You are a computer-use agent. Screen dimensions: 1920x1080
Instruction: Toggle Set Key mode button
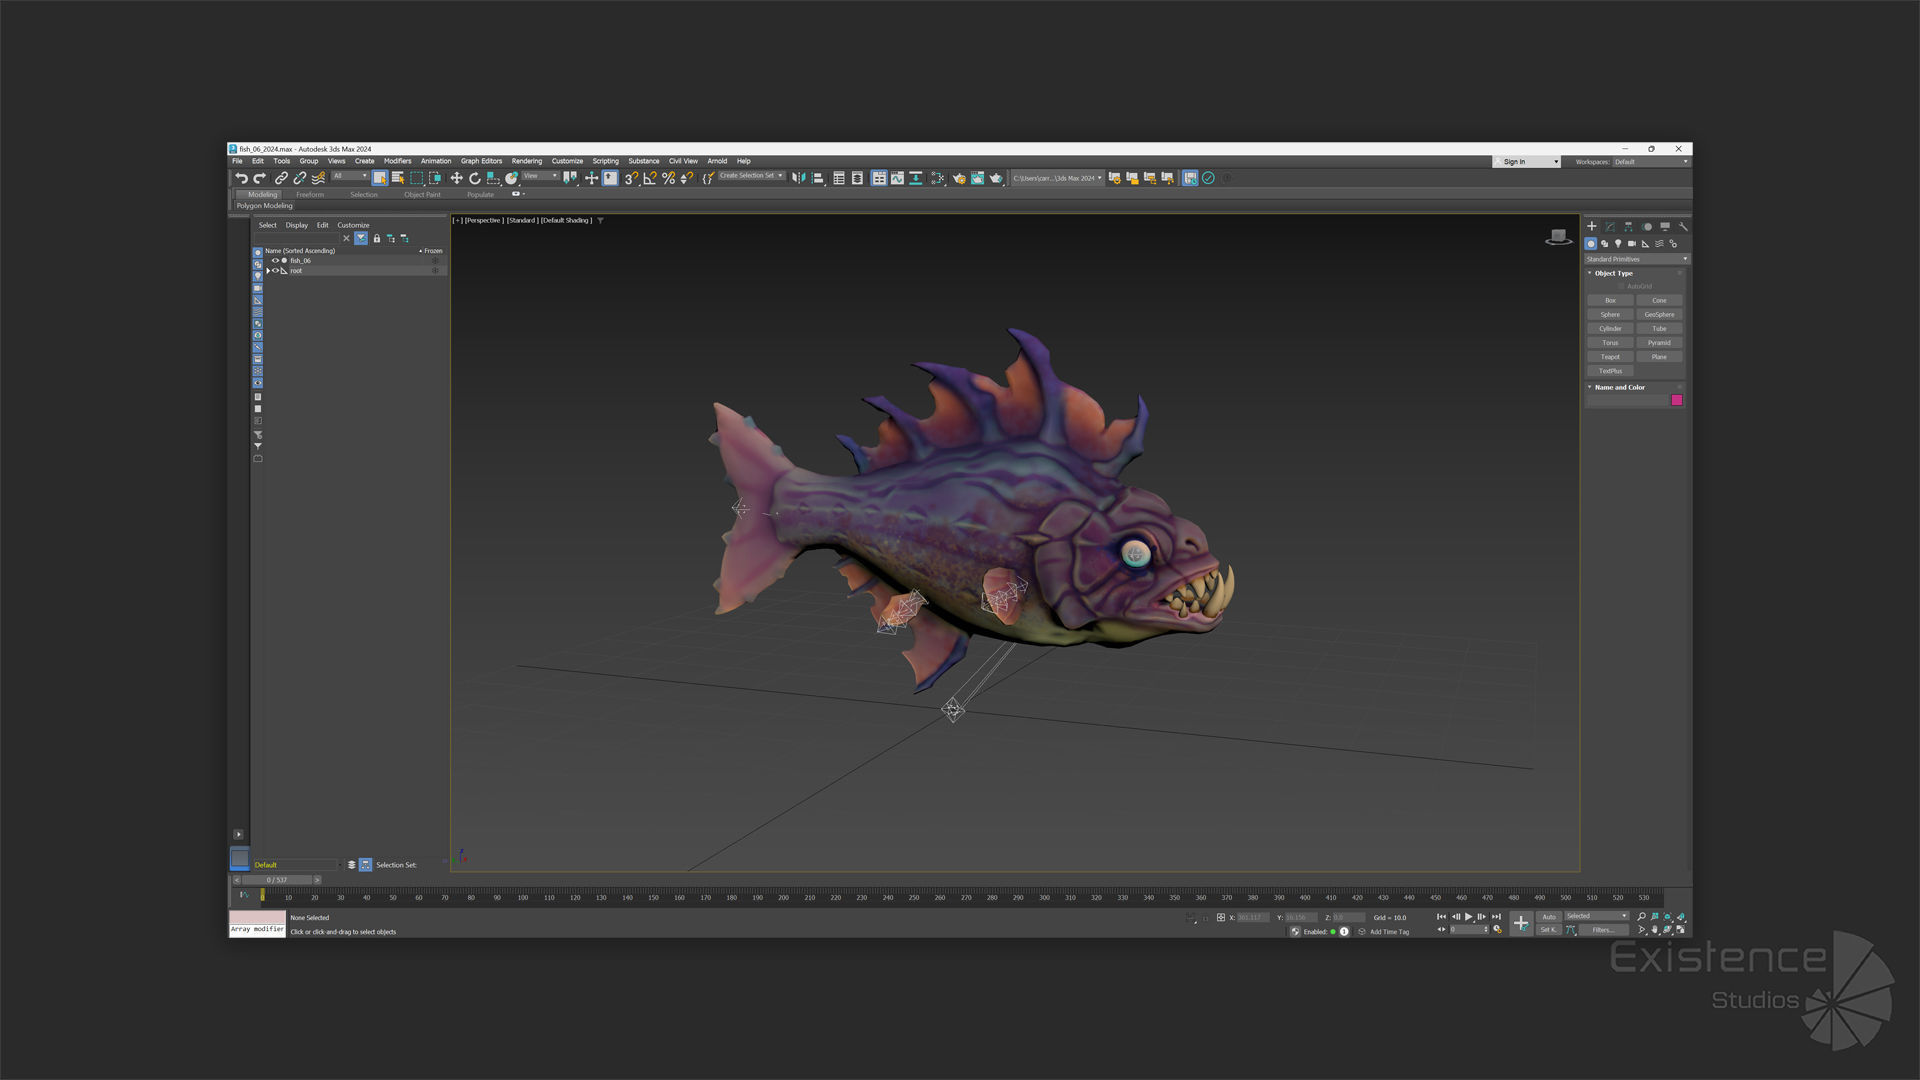[x=1548, y=930]
